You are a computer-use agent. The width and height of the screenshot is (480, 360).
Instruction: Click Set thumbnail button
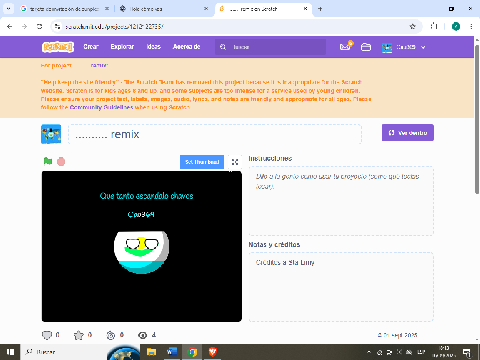[x=202, y=162]
